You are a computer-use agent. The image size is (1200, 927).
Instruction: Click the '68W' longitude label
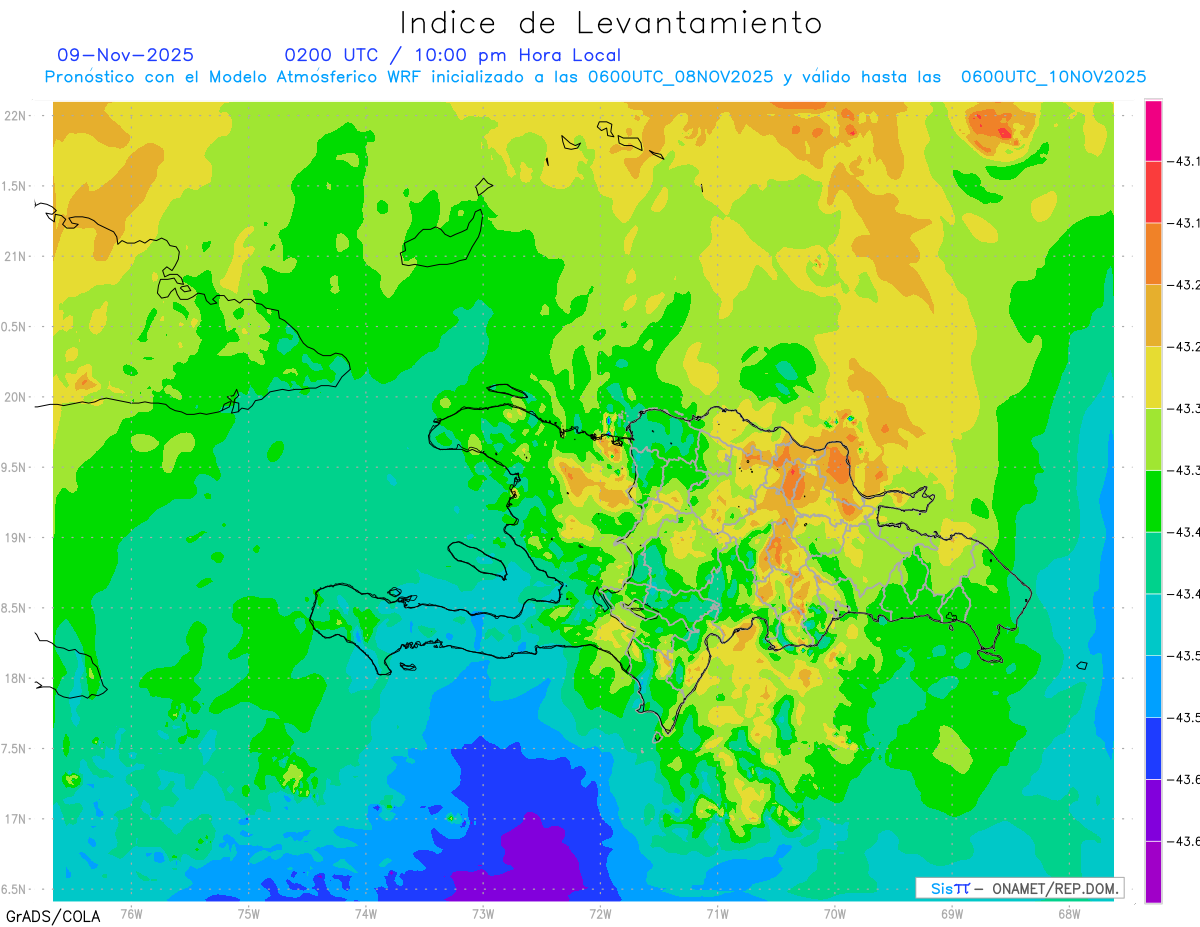[1069, 913]
